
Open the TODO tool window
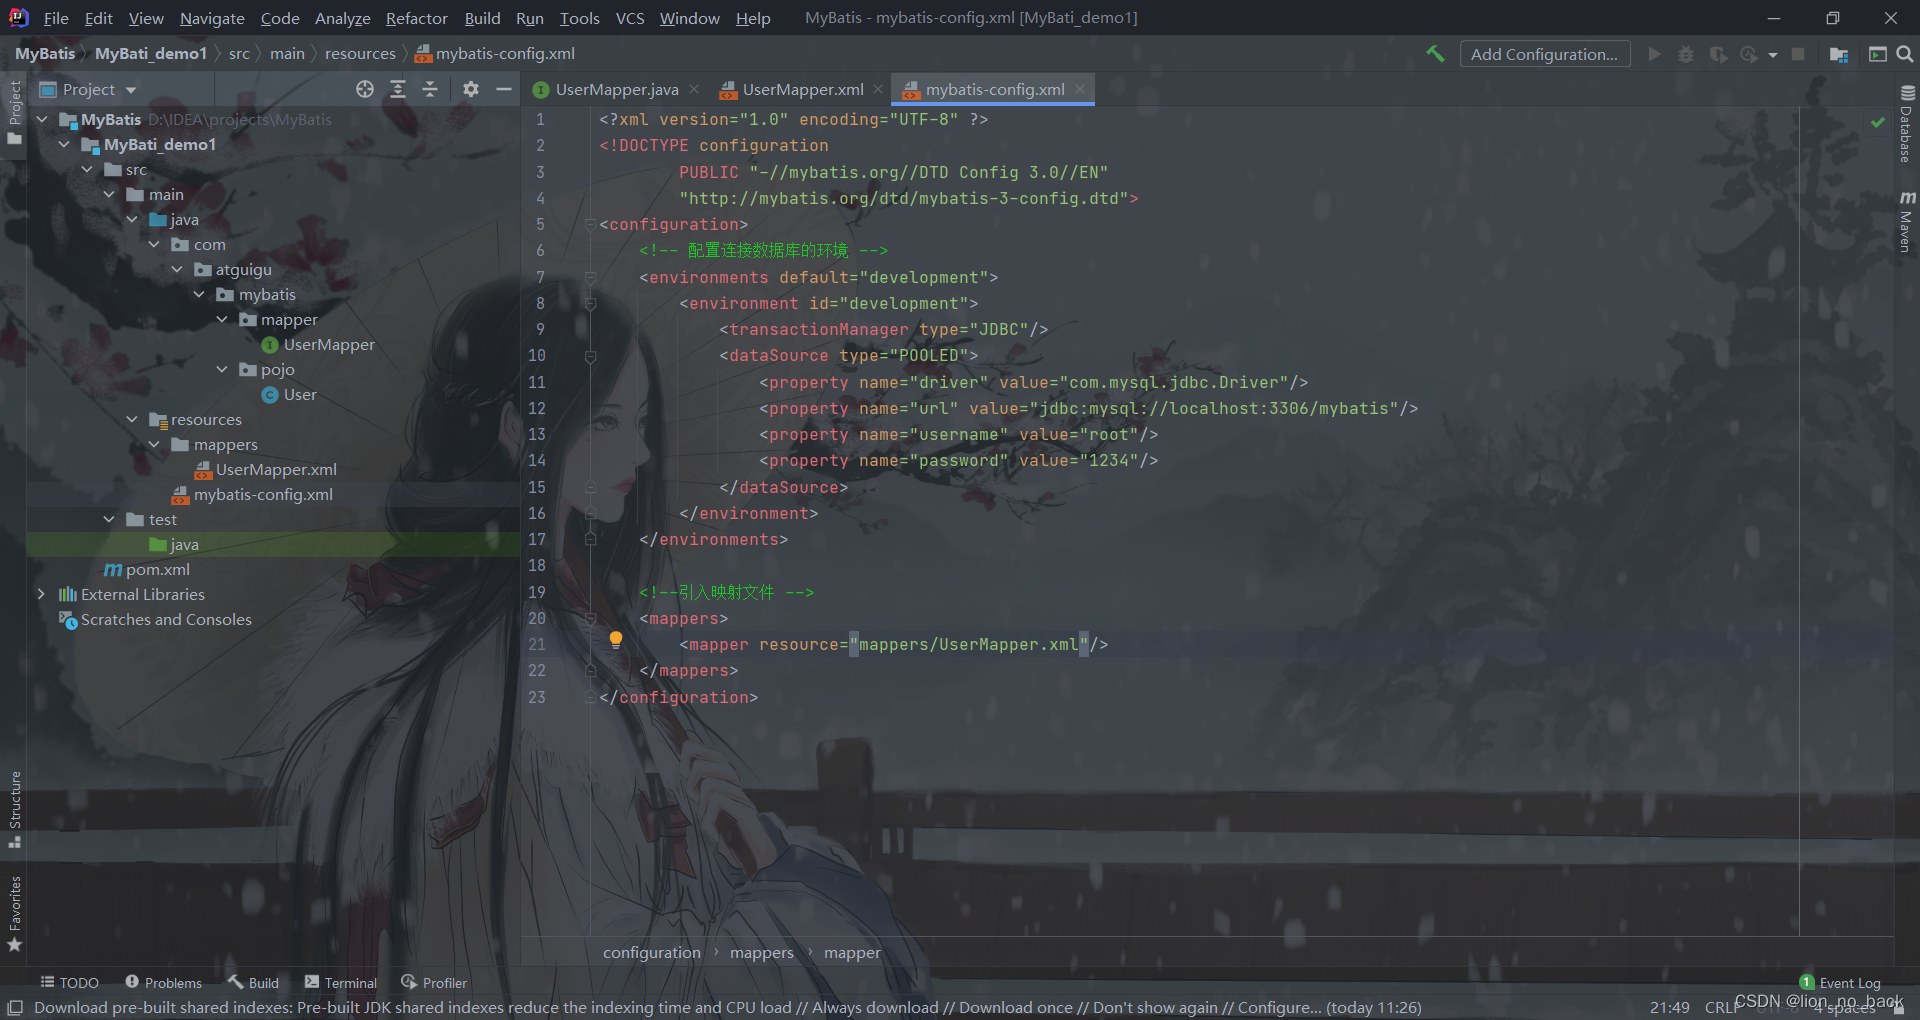pos(69,983)
